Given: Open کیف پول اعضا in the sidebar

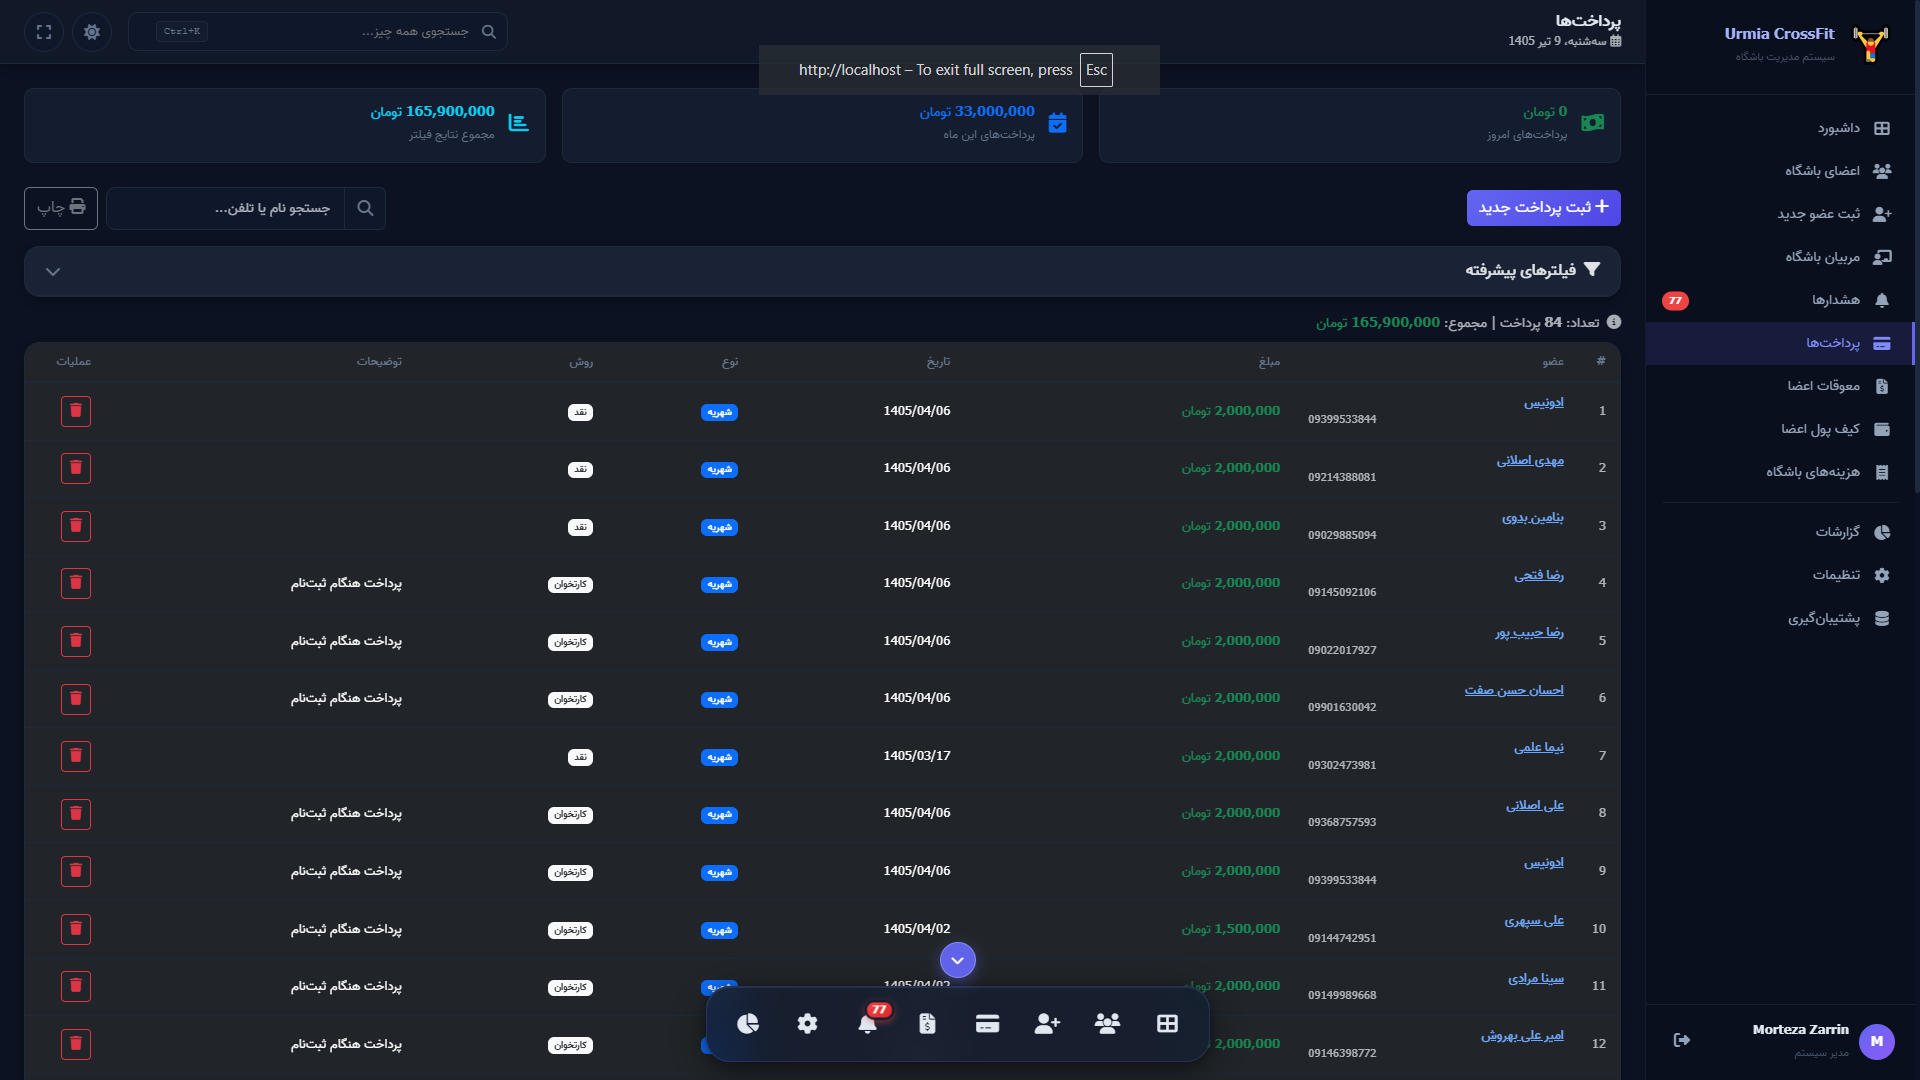Looking at the screenshot, I should [1780, 429].
